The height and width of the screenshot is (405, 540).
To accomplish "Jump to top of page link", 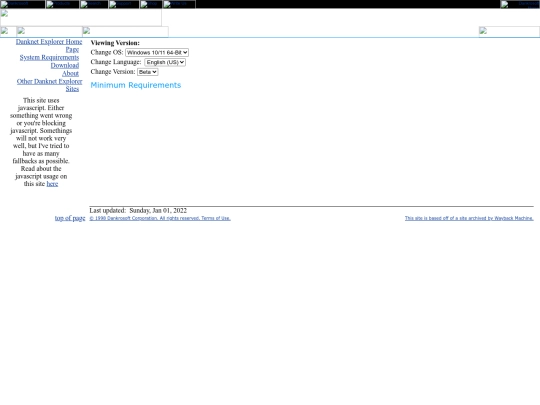I will tap(70, 218).
